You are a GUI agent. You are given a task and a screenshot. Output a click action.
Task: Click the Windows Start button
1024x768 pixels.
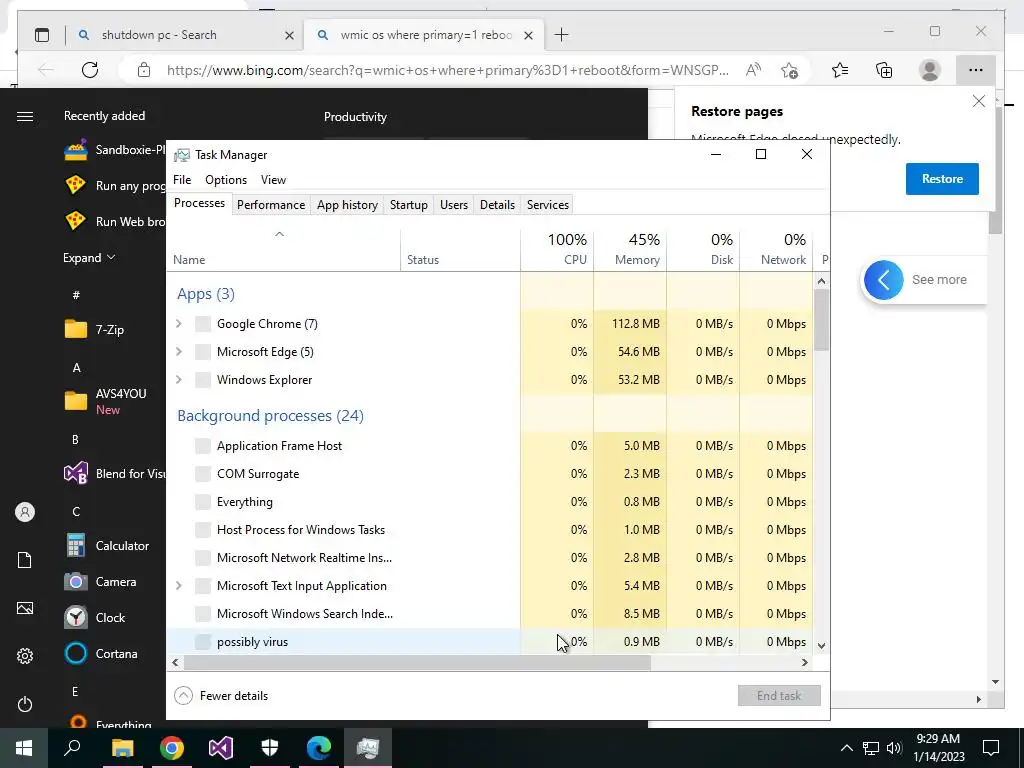(x=24, y=748)
